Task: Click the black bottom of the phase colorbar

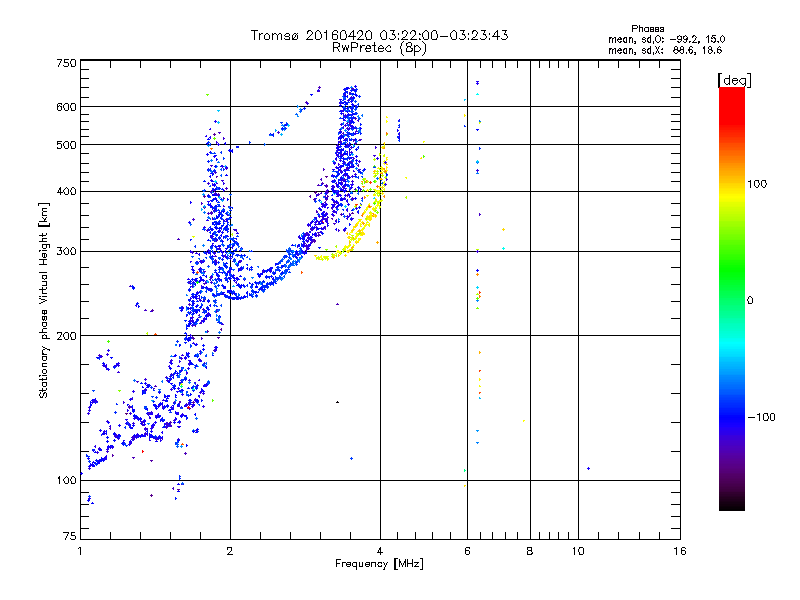Action: click(x=732, y=504)
